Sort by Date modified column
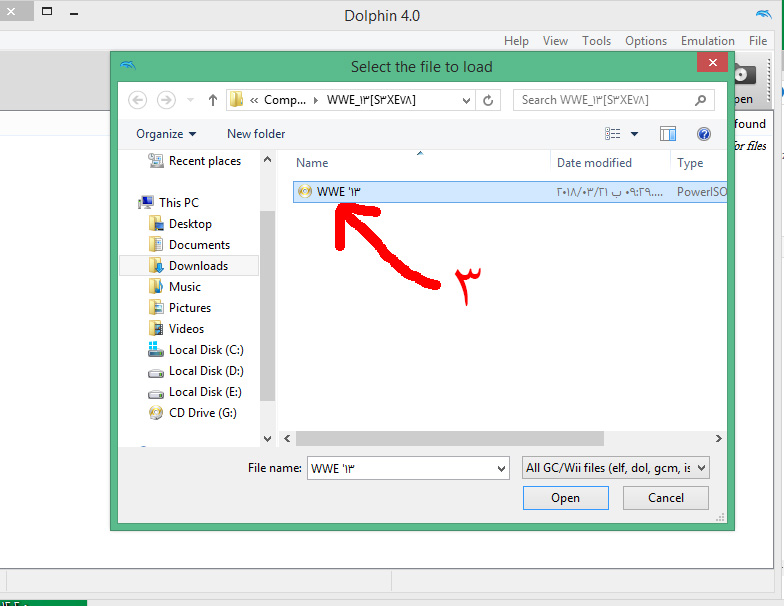784x606 pixels. (594, 163)
